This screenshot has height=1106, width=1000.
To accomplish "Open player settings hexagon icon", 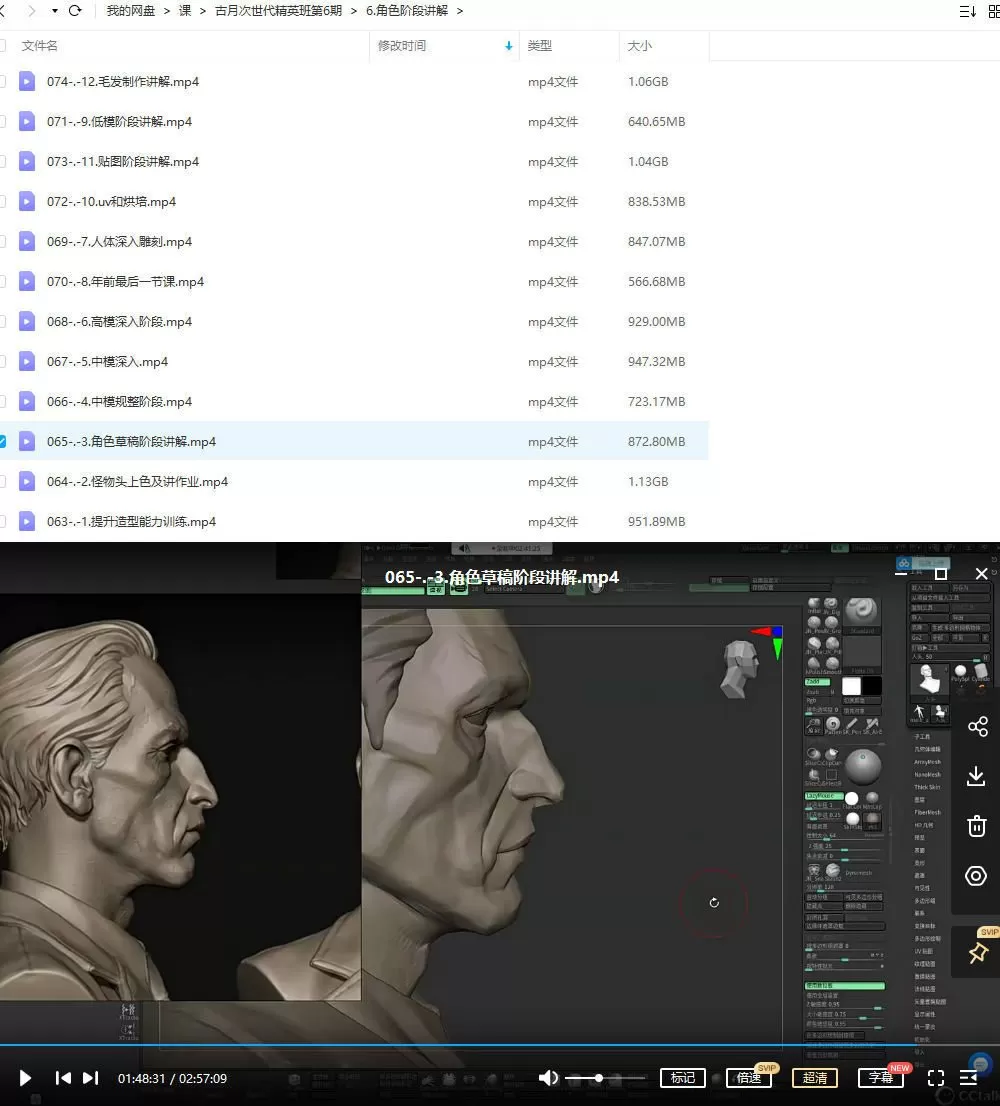I will coord(977,877).
